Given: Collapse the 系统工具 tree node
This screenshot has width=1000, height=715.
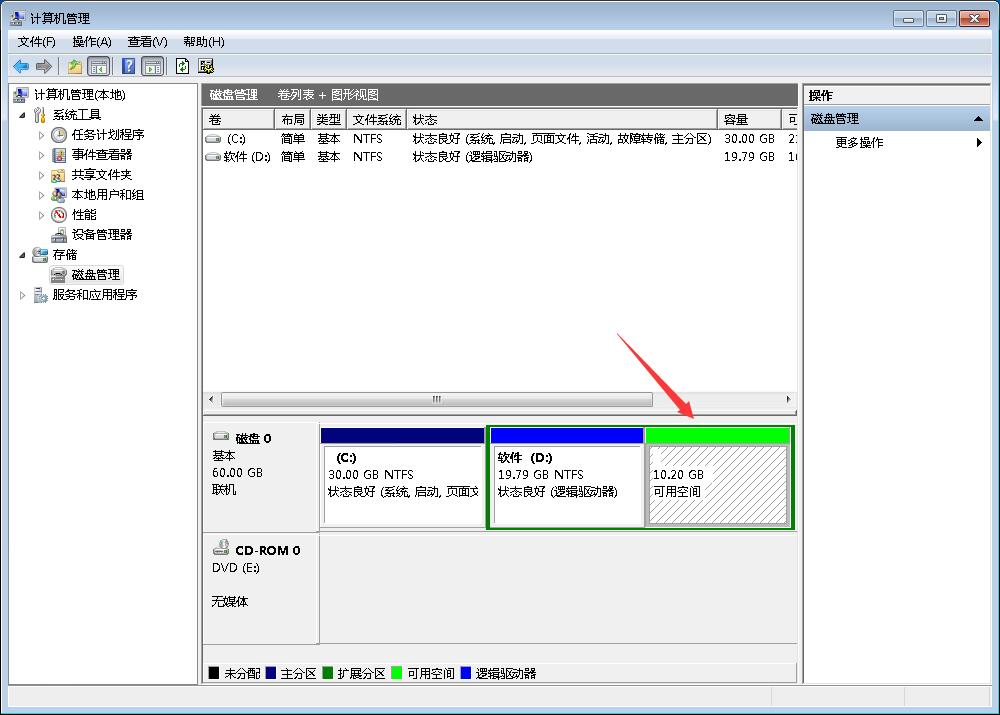Looking at the screenshot, I should pyautogui.click(x=23, y=114).
